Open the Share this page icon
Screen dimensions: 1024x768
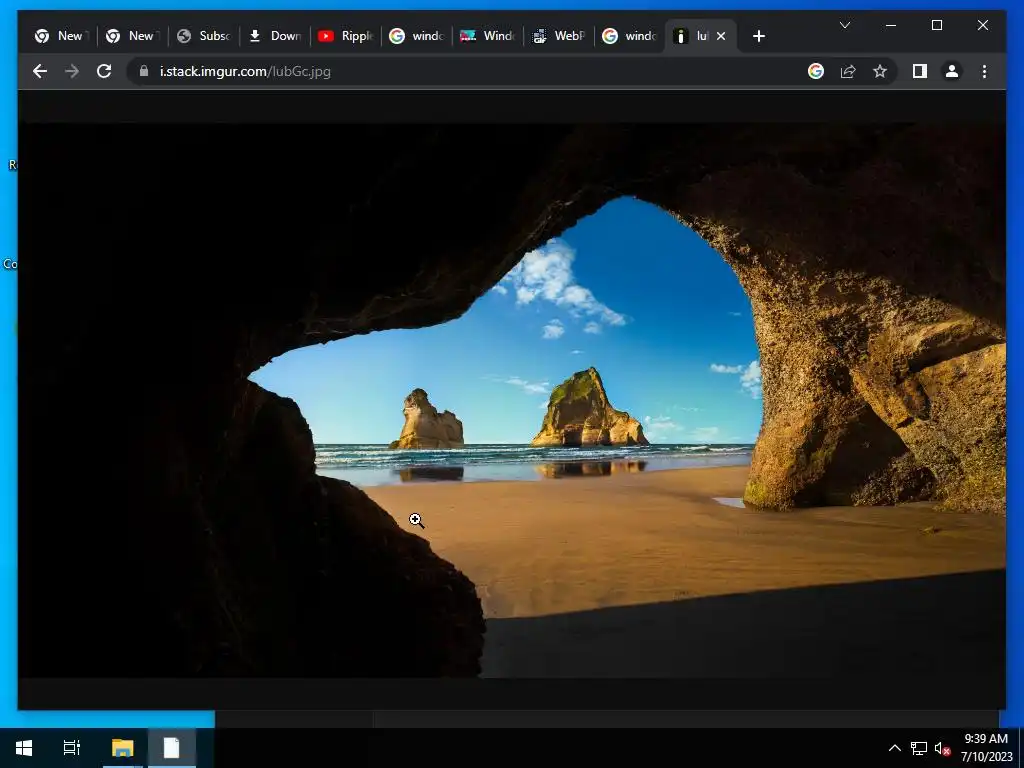point(848,71)
